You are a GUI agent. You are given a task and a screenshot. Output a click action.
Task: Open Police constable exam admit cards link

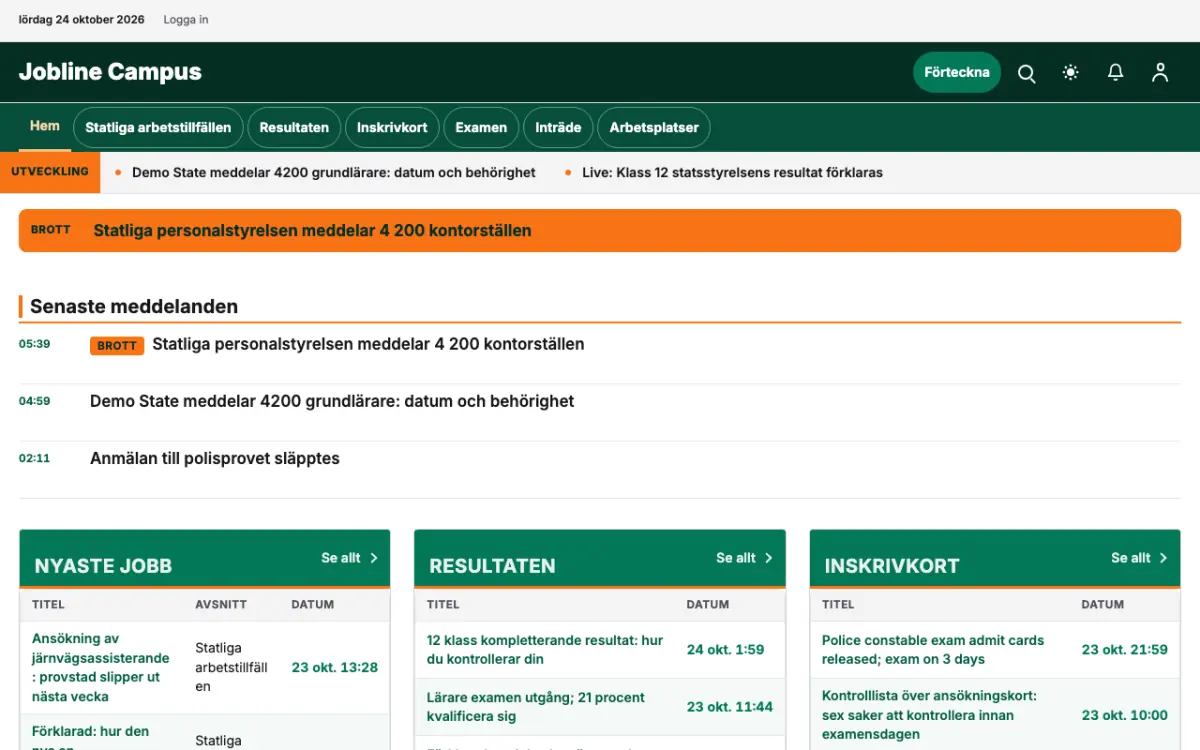coord(933,650)
